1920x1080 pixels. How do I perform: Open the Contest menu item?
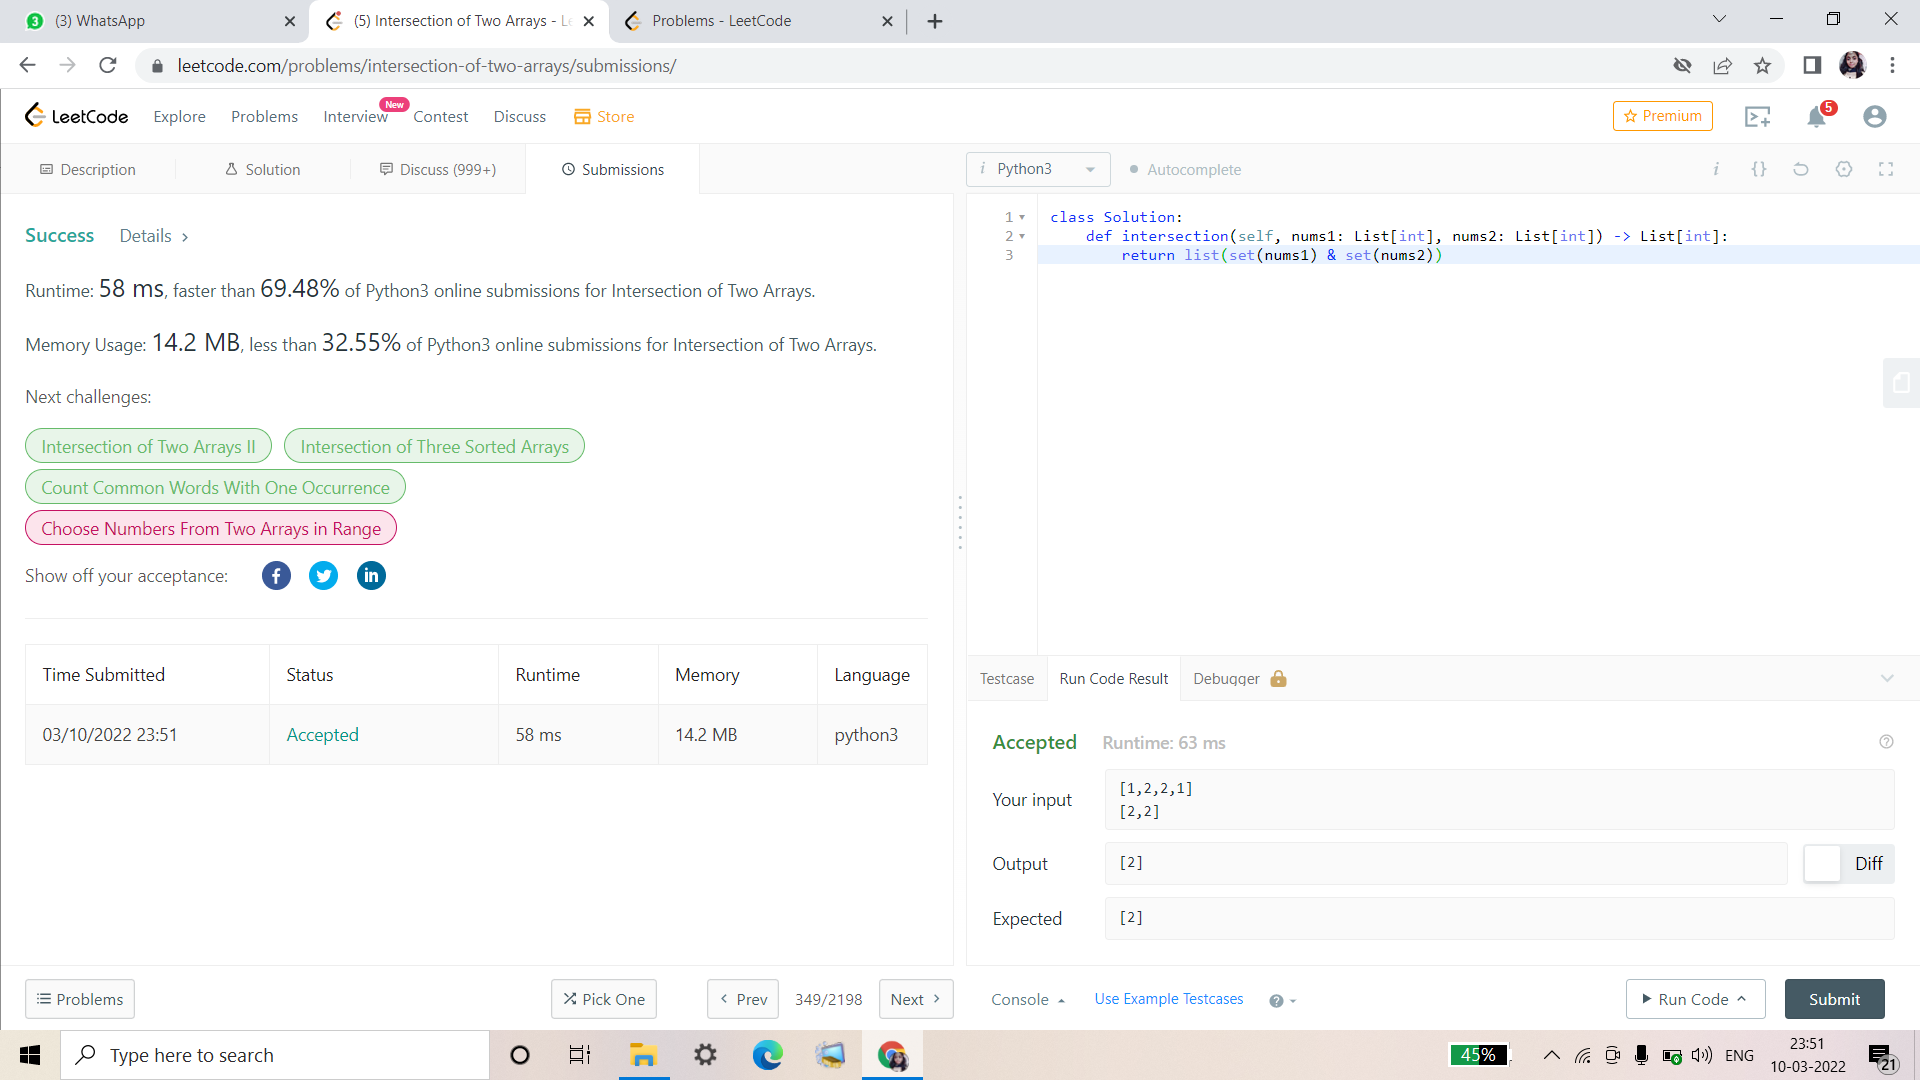[440, 117]
